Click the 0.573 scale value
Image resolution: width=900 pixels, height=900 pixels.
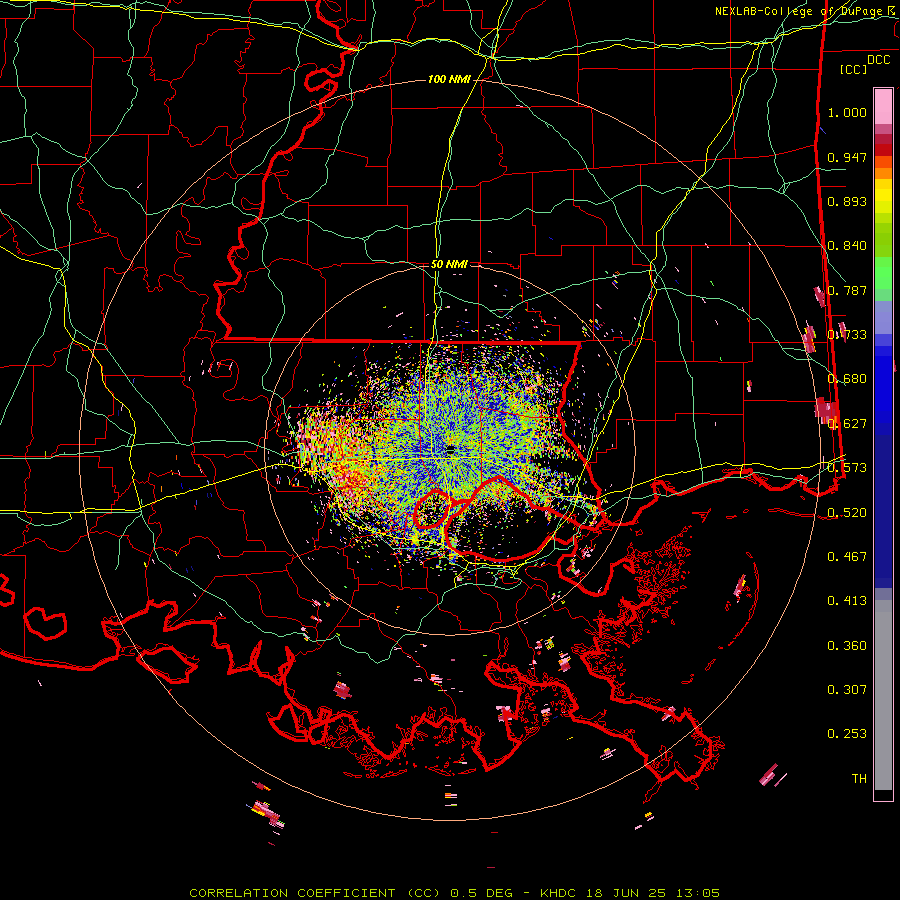[847, 468]
